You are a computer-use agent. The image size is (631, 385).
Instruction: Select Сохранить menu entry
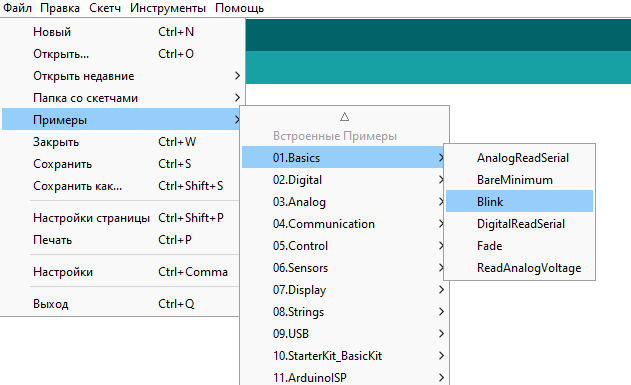pyautogui.click(x=122, y=164)
